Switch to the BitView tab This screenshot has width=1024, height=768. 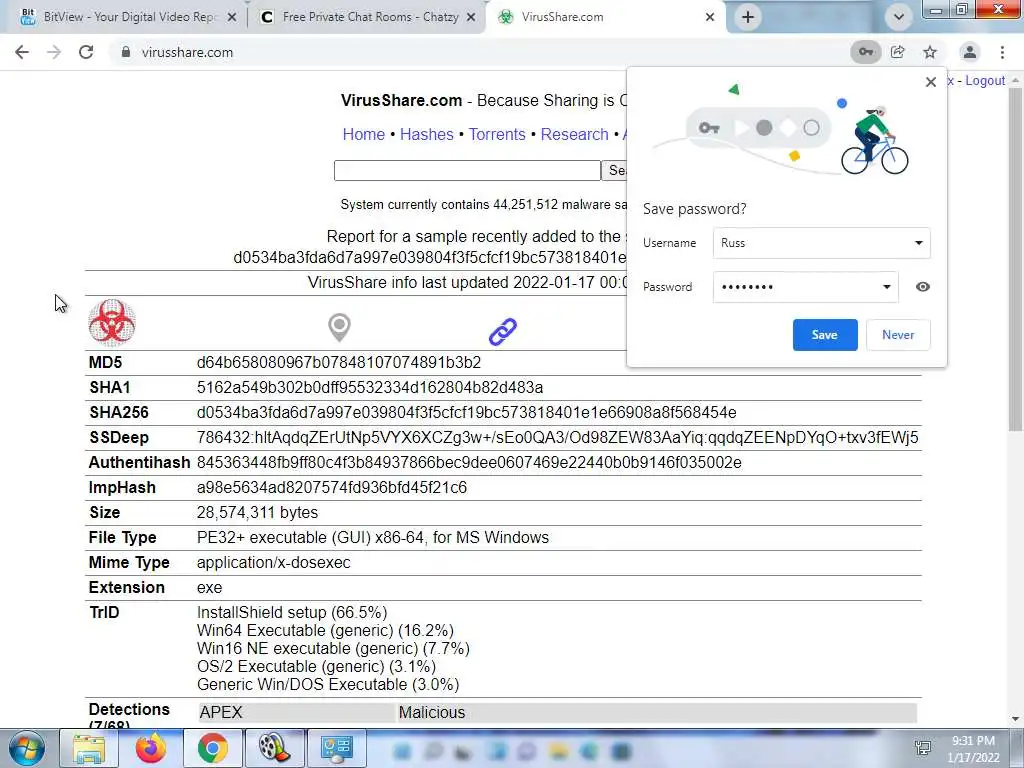pyautogui.click(x=124, y=17)
